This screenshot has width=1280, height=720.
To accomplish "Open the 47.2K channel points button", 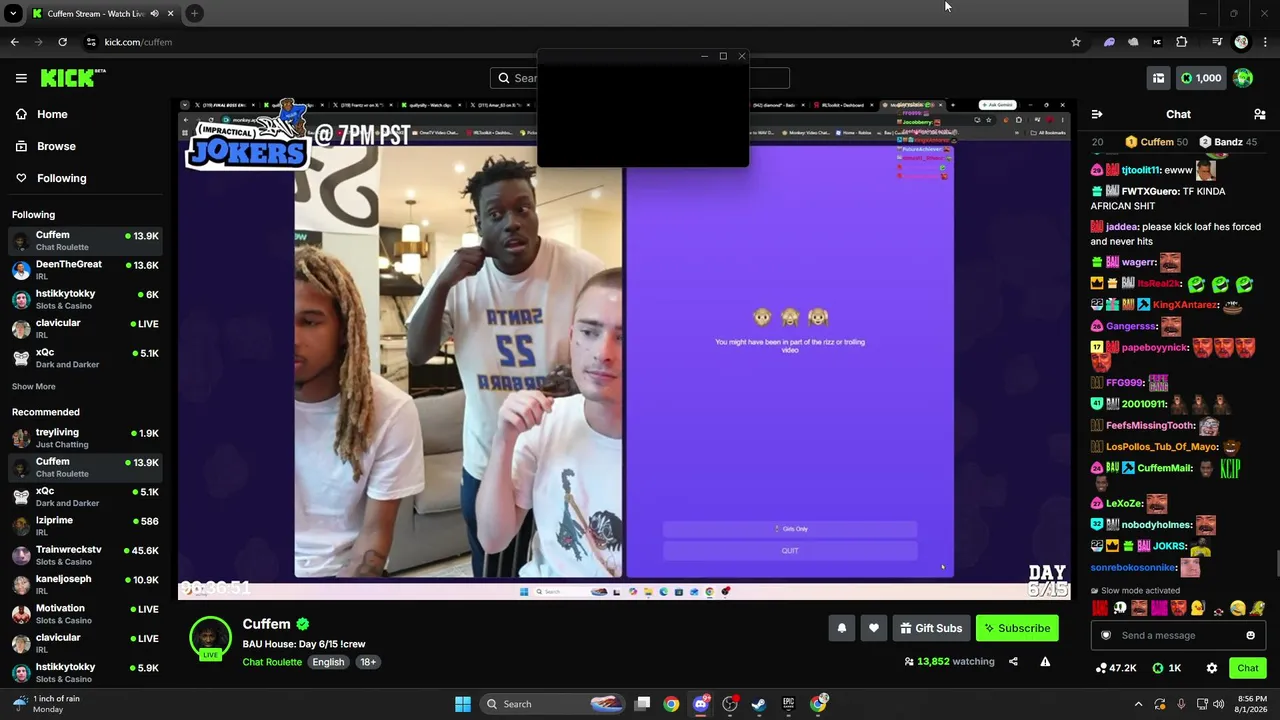I will tap(1116, 668).
